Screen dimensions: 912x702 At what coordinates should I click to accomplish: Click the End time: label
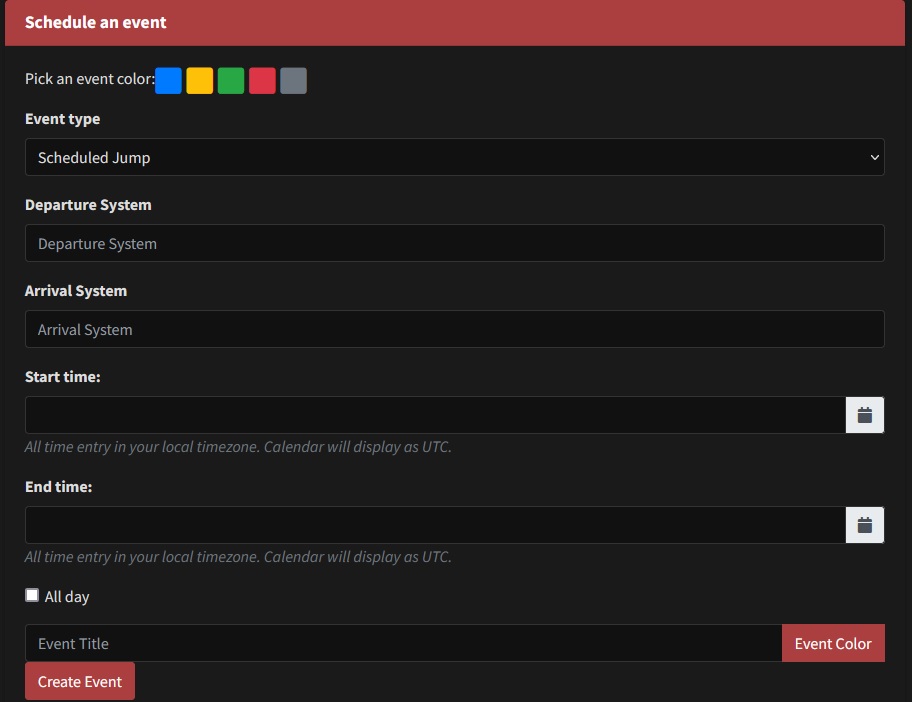click(58, 487)
